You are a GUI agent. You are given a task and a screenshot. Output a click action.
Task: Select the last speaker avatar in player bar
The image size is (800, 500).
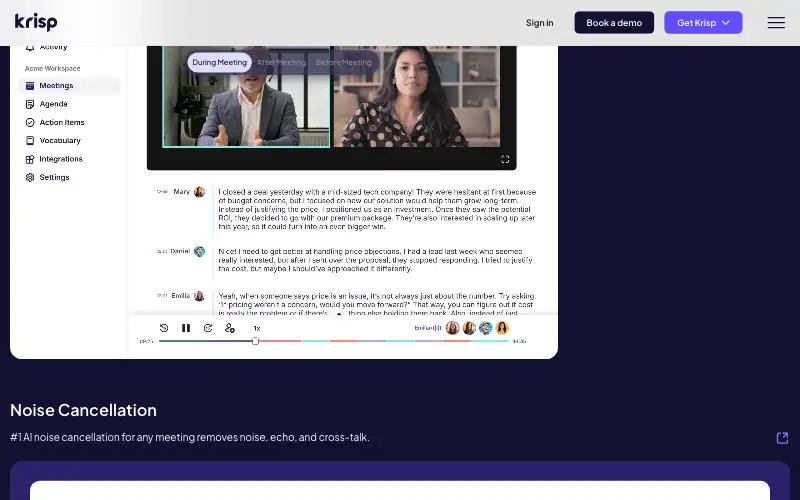point(502,328)
